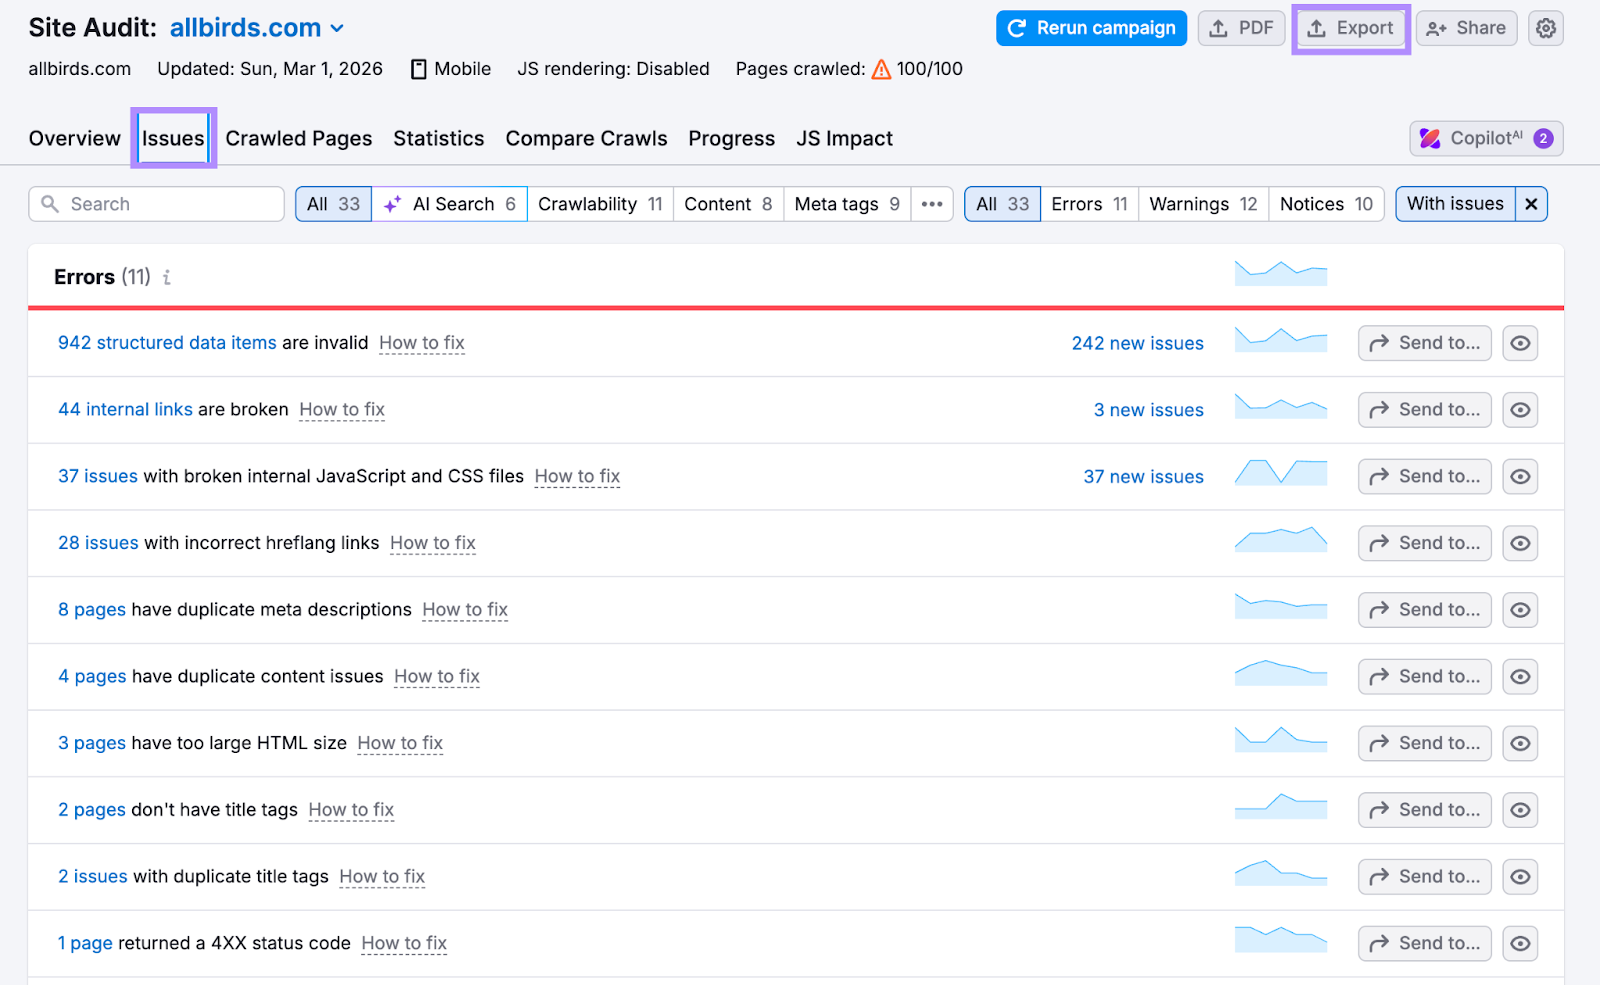
Task: Hide the broken internal links issue row
Action: click(1520, 409)
